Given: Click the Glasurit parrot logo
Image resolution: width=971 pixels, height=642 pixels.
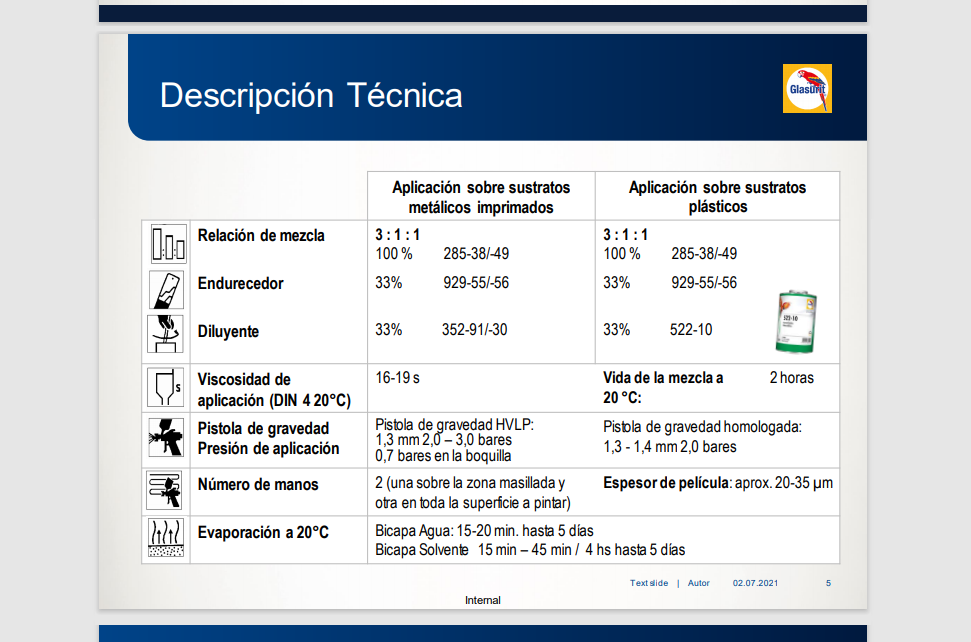Looking at the screenshot, I should pyautogui.click(x=806, y=89).
